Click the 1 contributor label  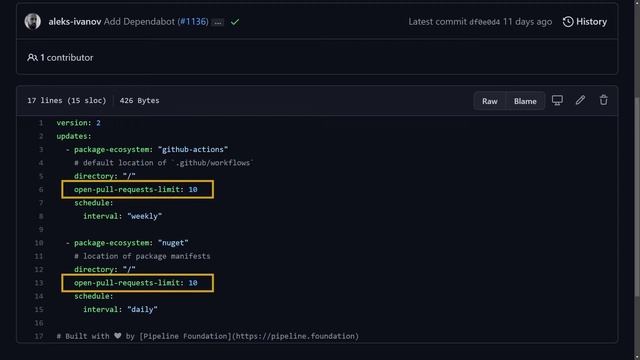coord(60,58)
